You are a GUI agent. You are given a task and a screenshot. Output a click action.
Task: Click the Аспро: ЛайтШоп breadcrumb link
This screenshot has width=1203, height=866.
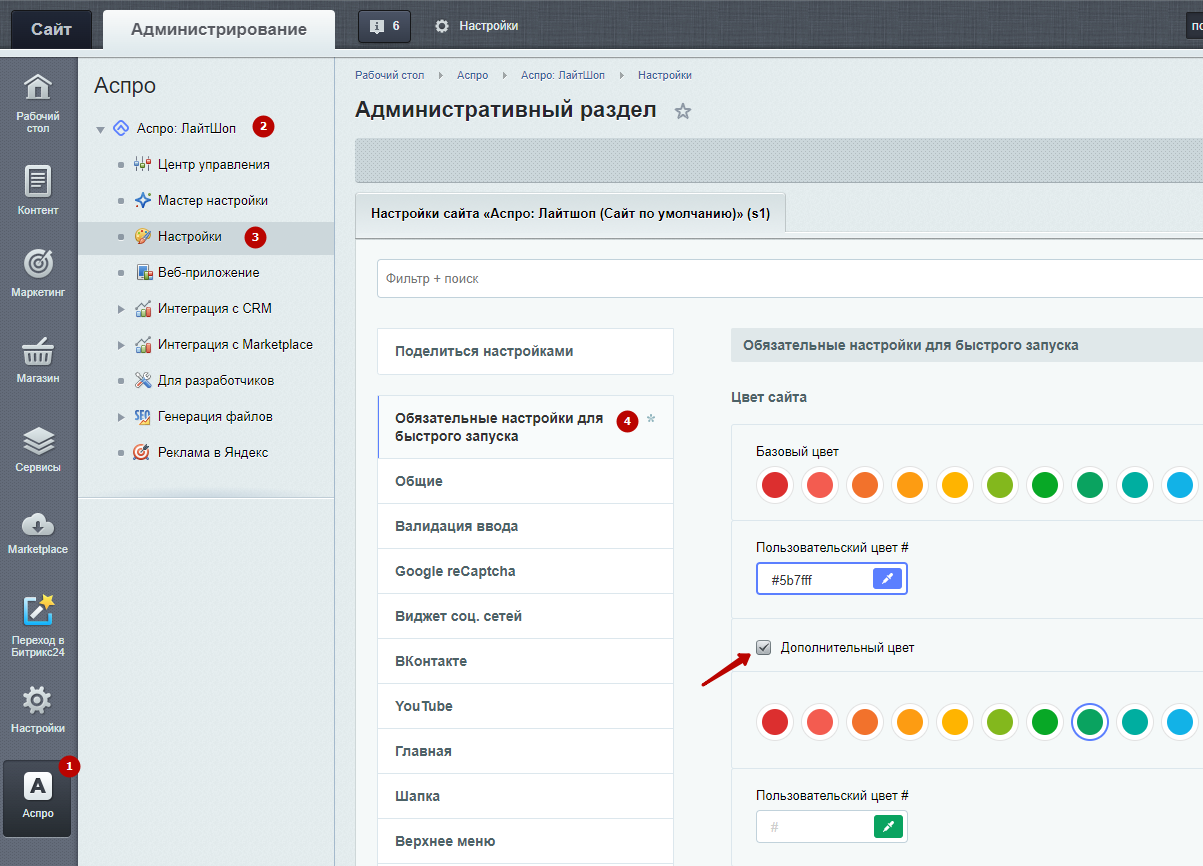[x=562, y=75]
